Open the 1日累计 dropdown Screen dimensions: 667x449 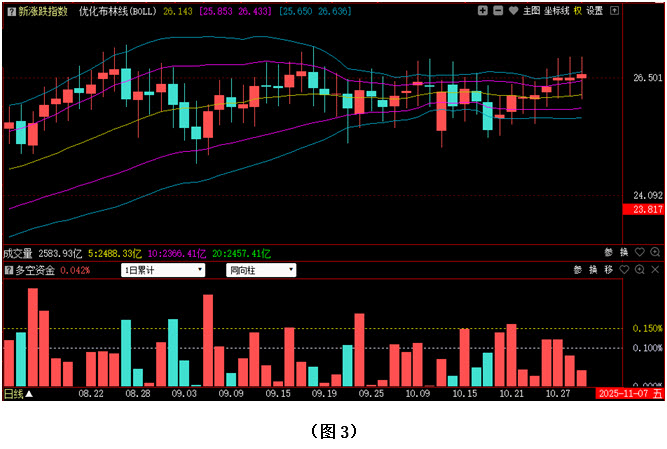coord(162,270)
